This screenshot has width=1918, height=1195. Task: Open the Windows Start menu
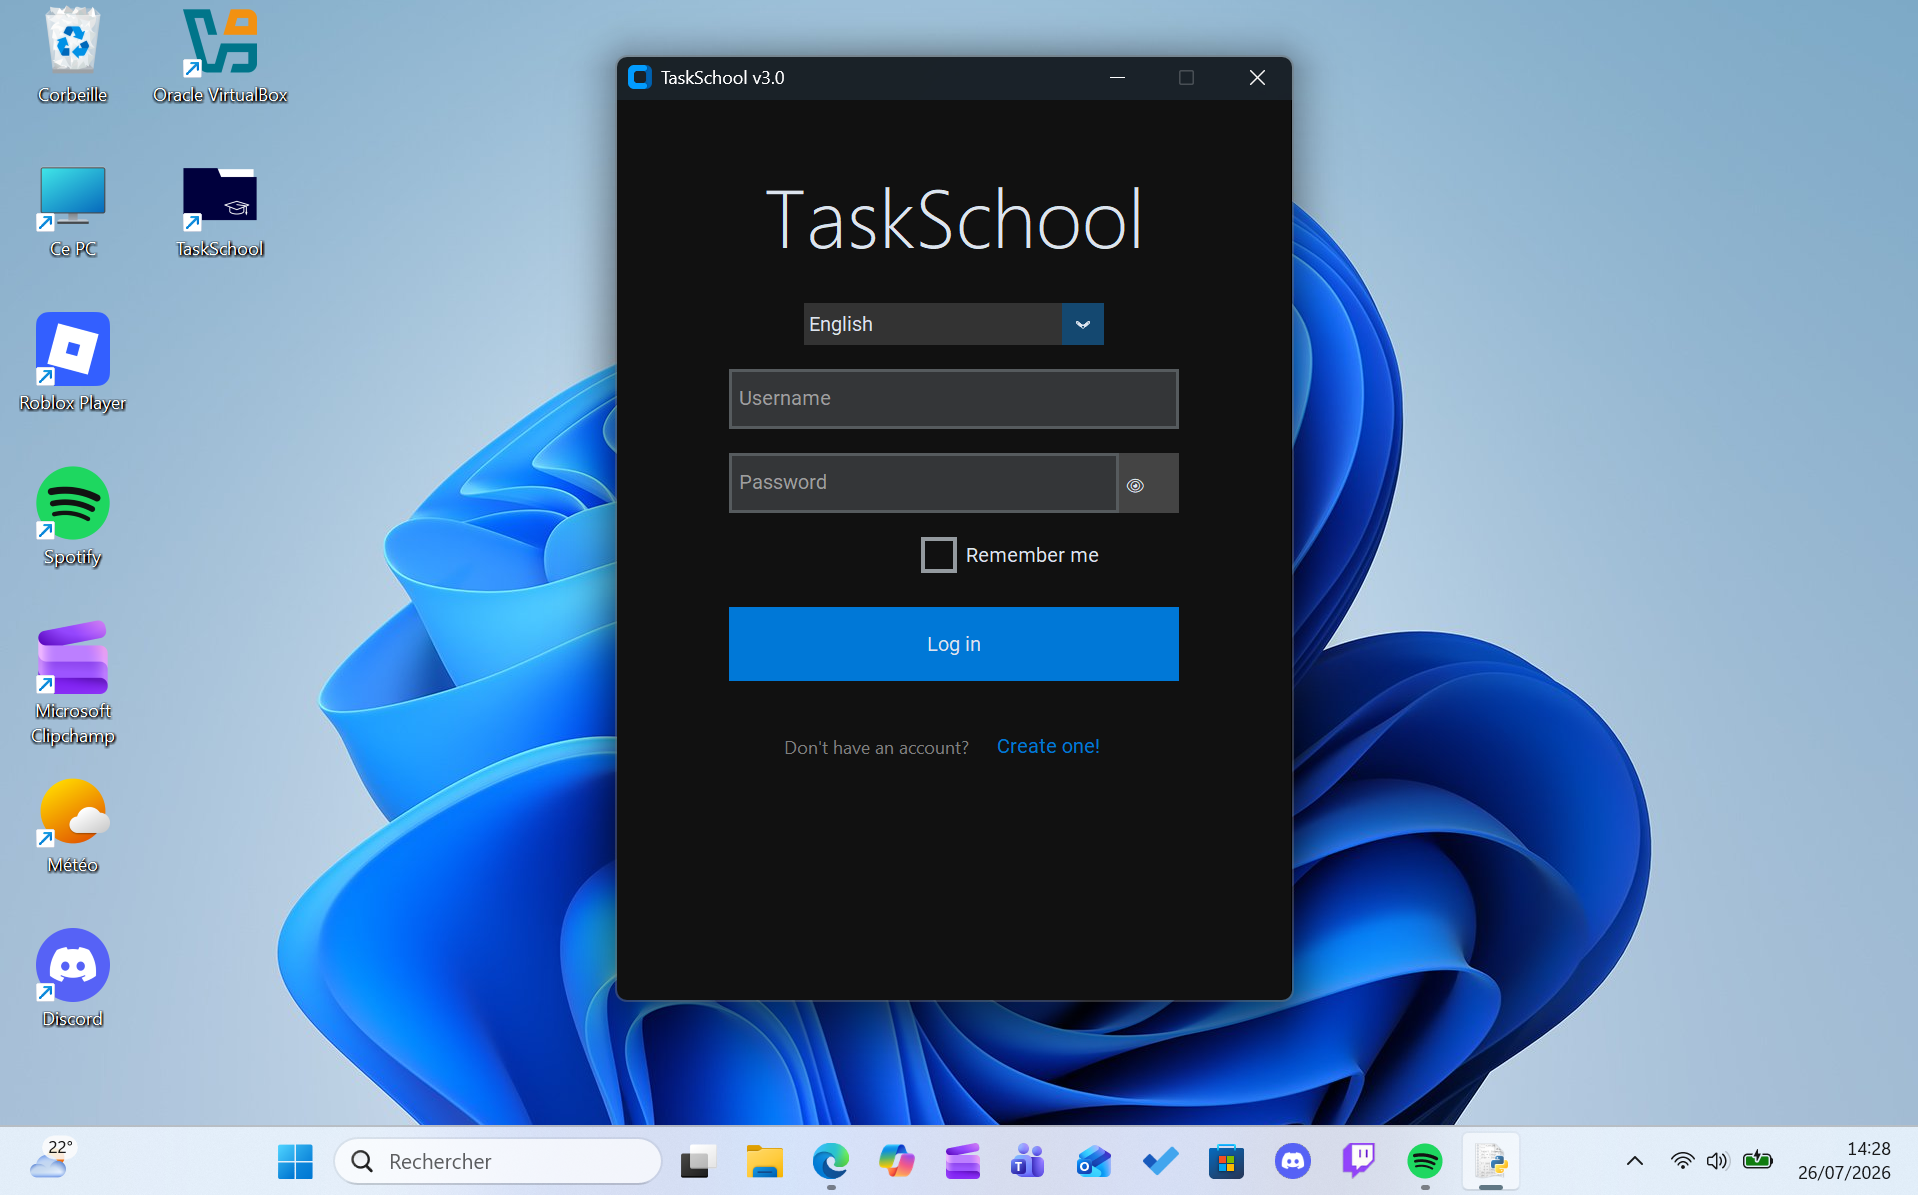point(295,1161)
